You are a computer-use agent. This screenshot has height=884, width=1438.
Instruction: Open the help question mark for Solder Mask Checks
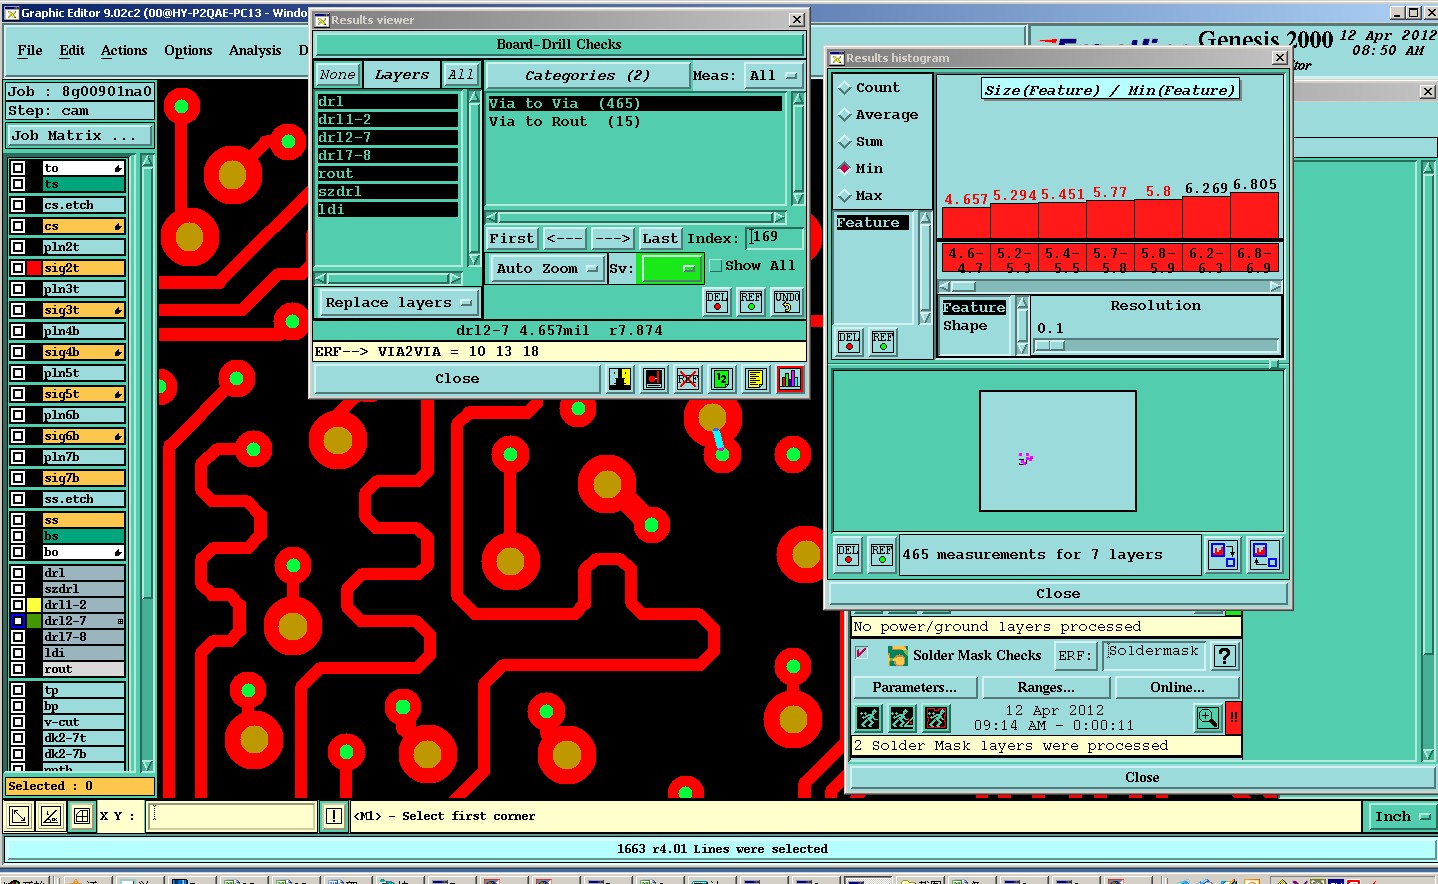click(1225, 656)
